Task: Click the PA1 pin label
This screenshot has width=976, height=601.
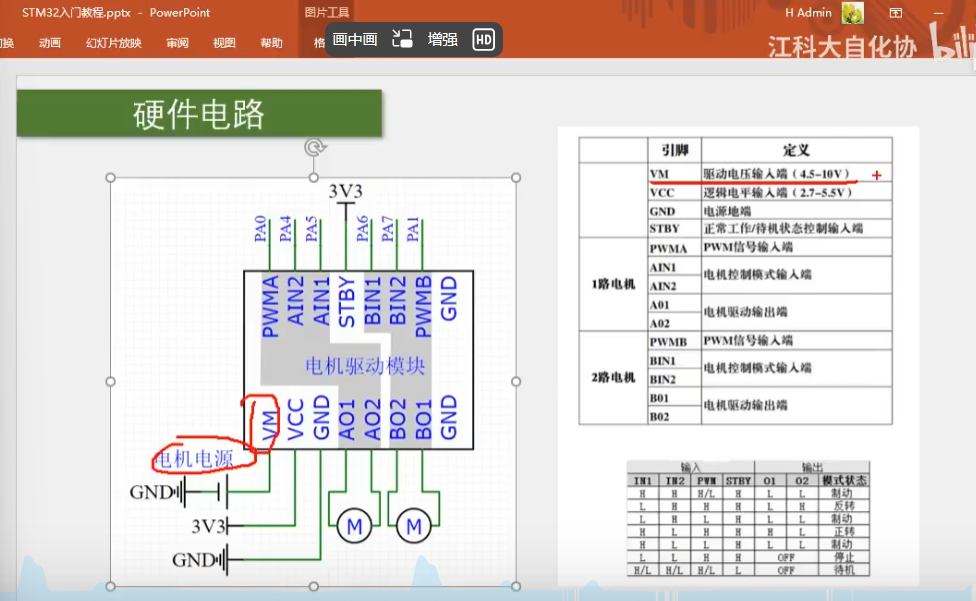Action: click(413, 228)
